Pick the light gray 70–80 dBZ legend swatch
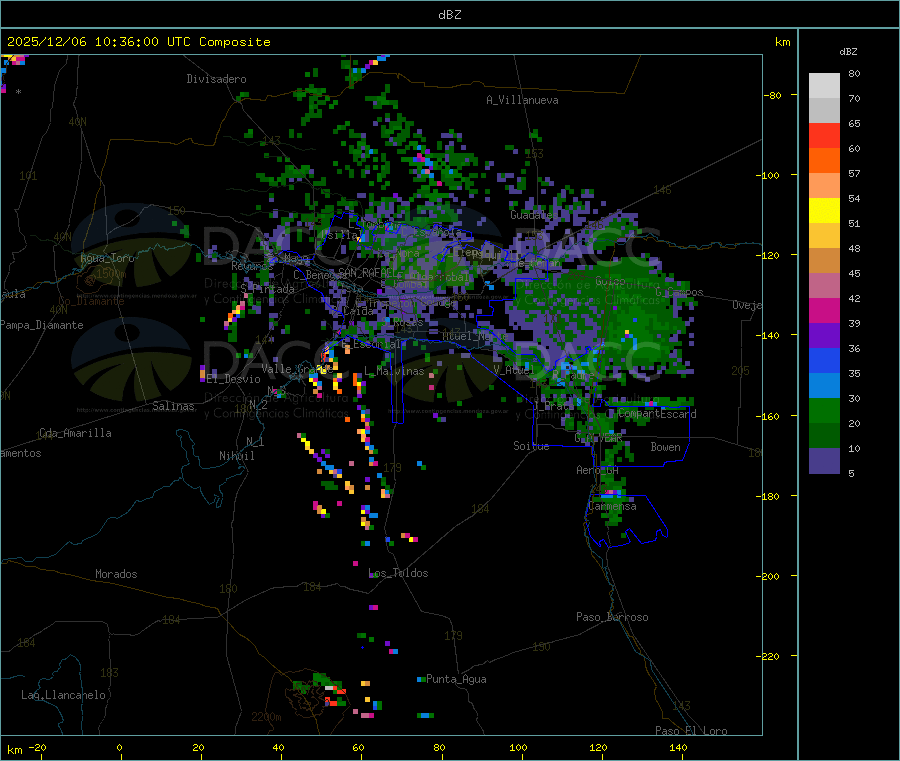Image resolution: width=900 pixels, height=761 pixels. 824,86
